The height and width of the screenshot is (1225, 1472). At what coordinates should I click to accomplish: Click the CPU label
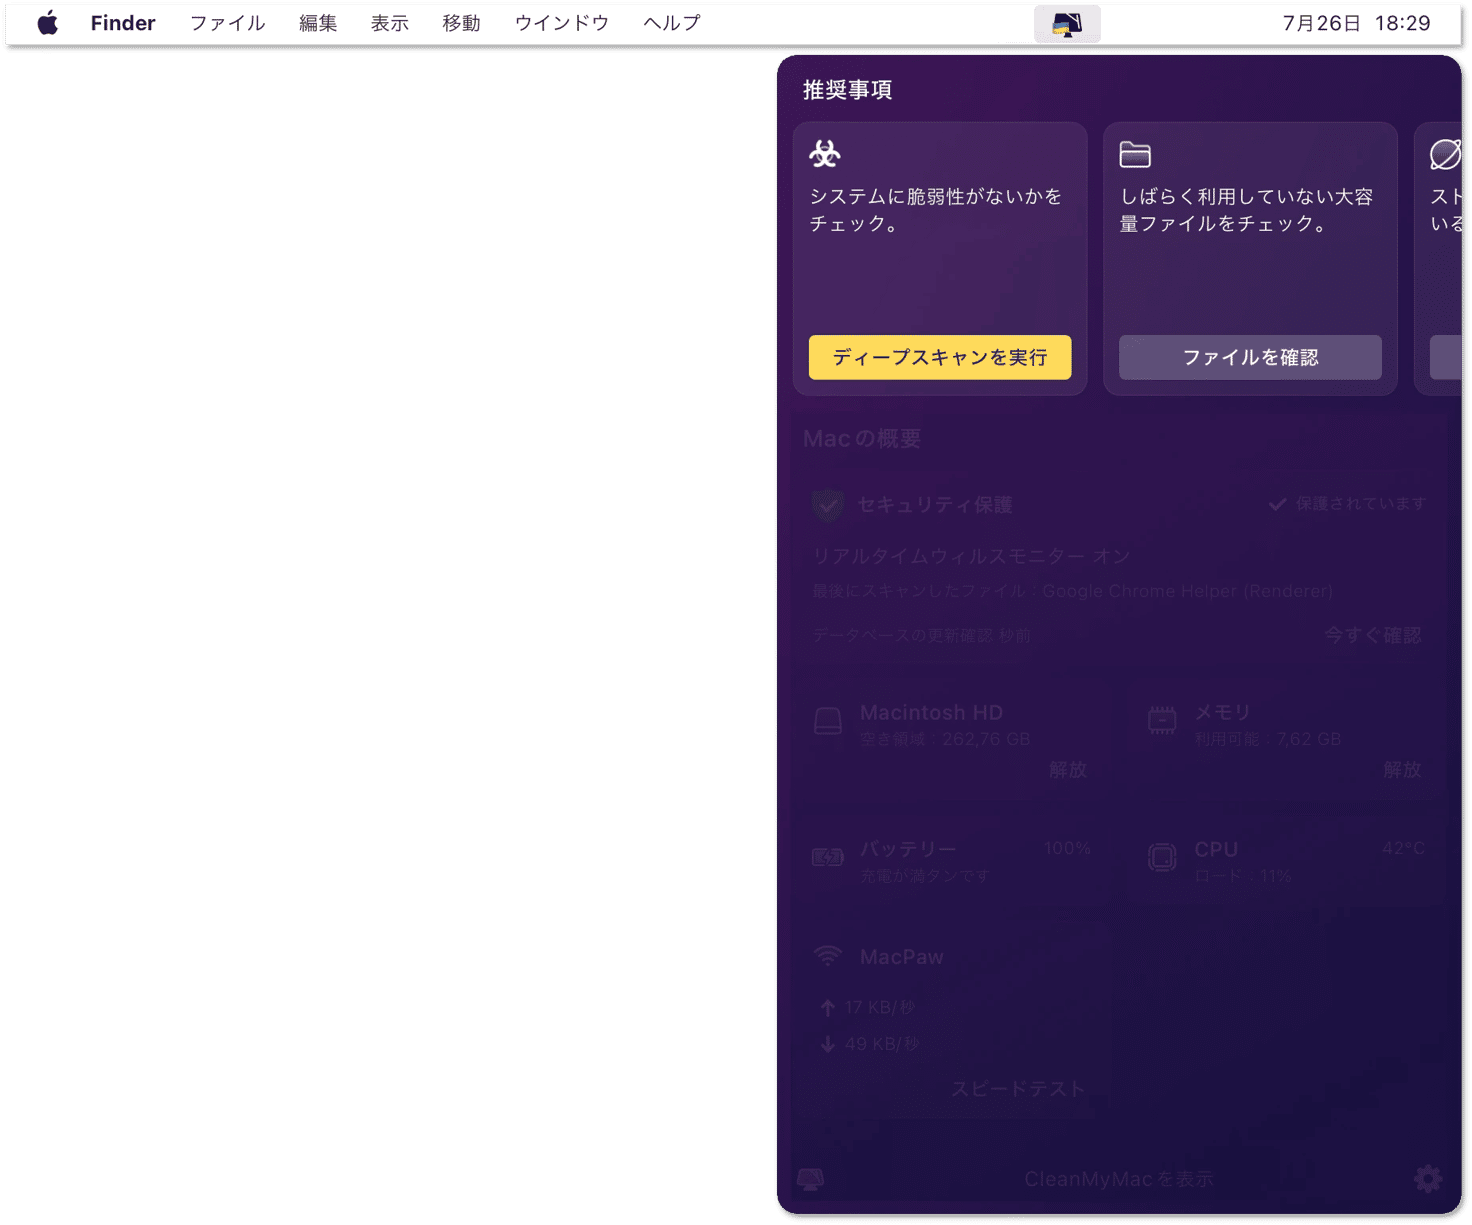1216,849
